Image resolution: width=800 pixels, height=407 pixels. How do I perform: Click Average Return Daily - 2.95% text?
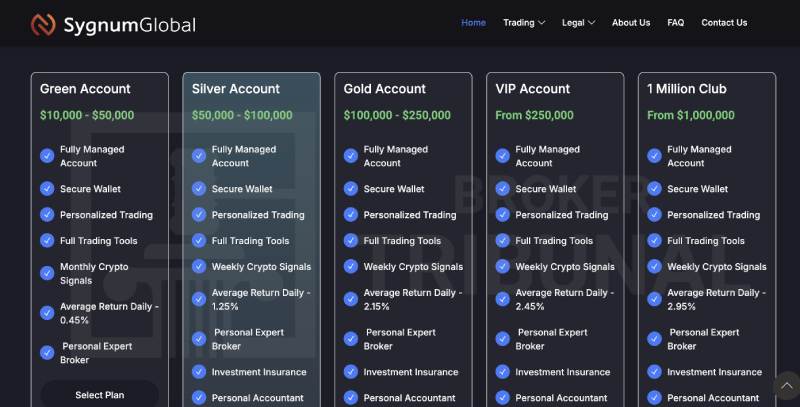(716, 299)
